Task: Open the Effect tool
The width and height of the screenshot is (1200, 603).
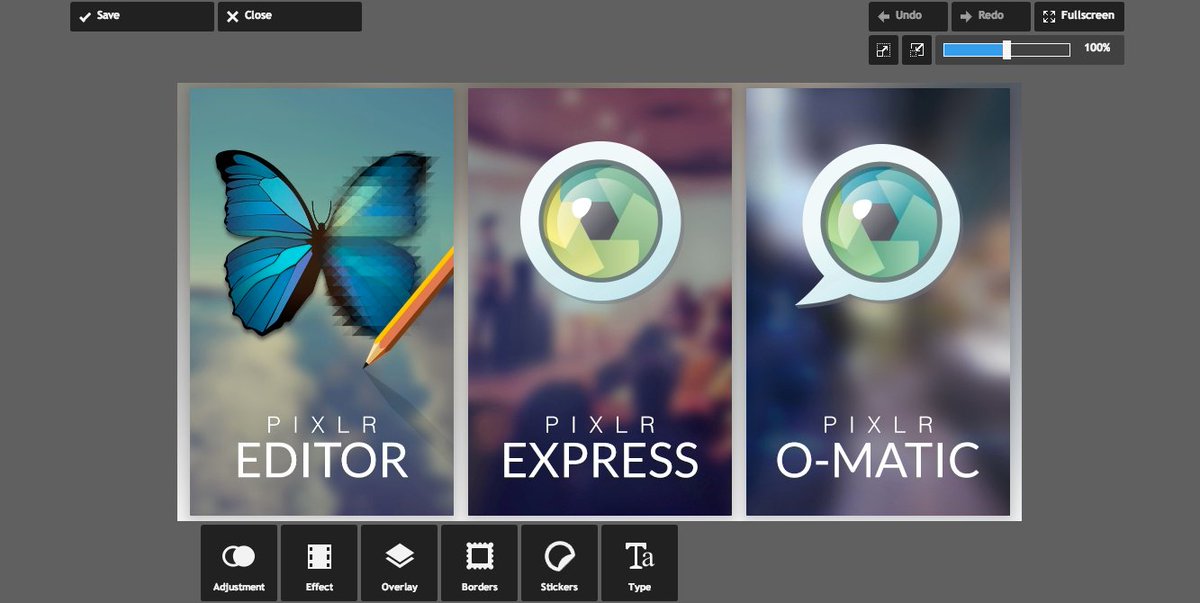Action: click(x=319, y=563)
